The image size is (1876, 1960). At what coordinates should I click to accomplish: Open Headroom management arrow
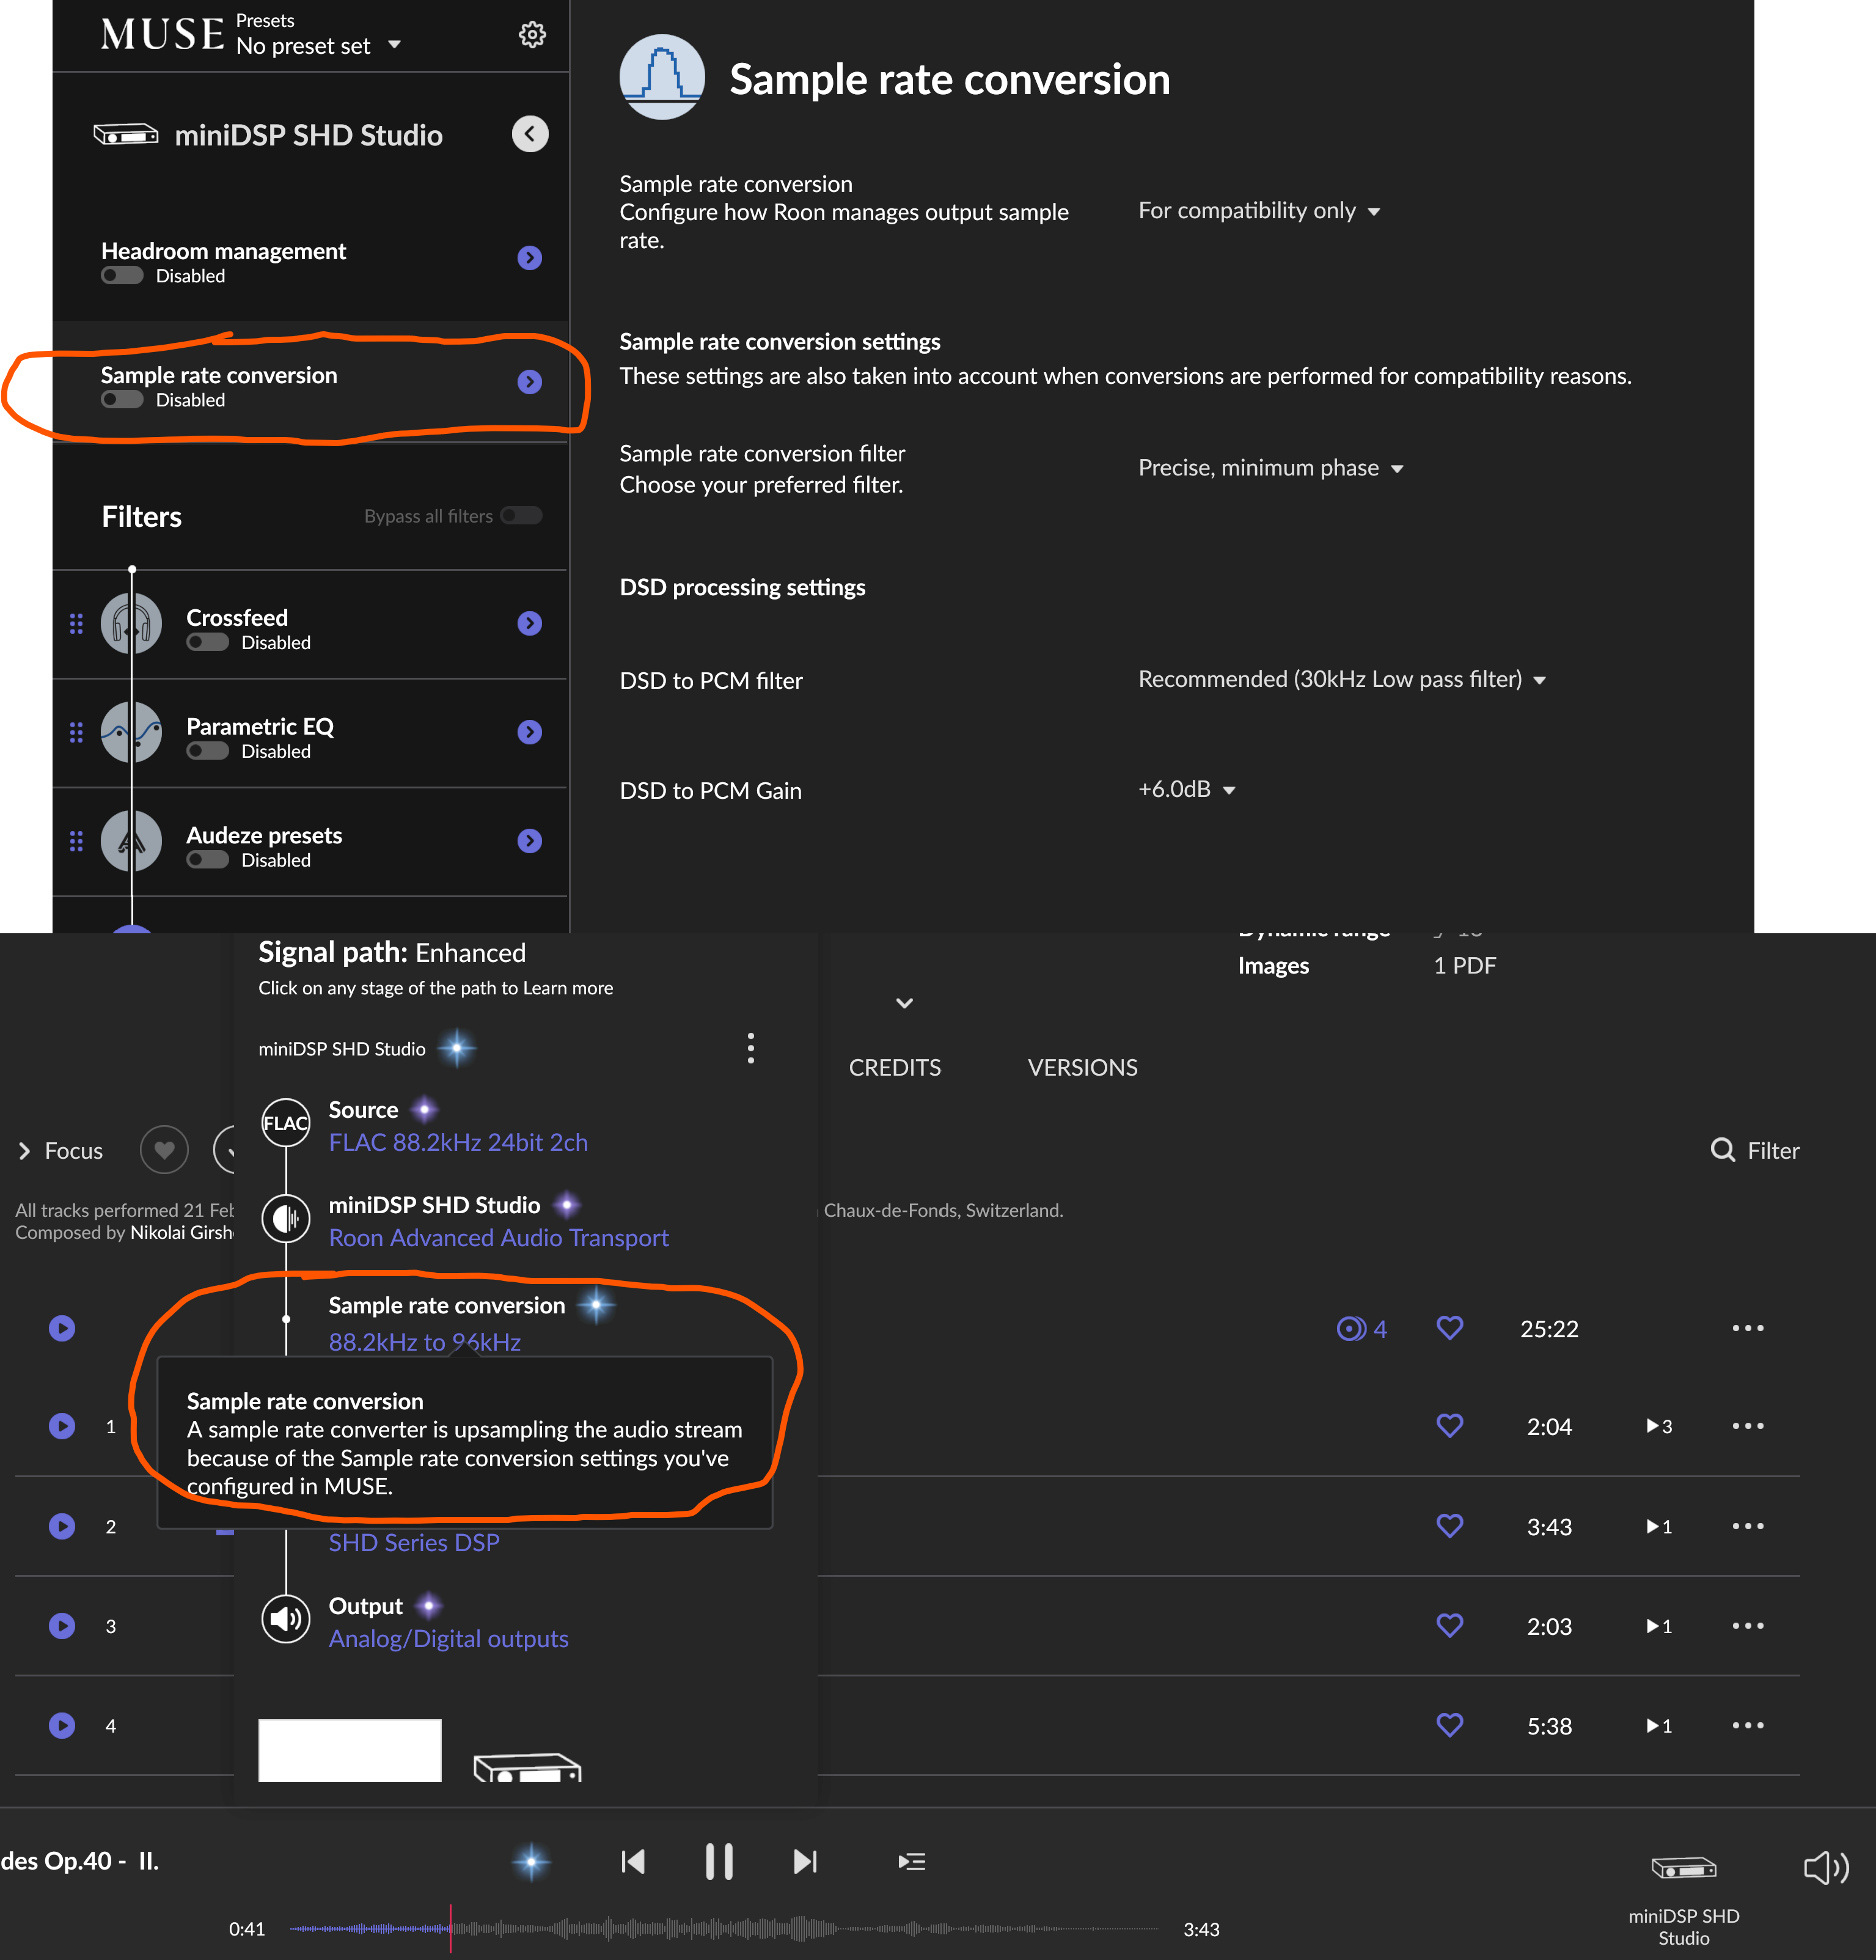coord(530,258)
